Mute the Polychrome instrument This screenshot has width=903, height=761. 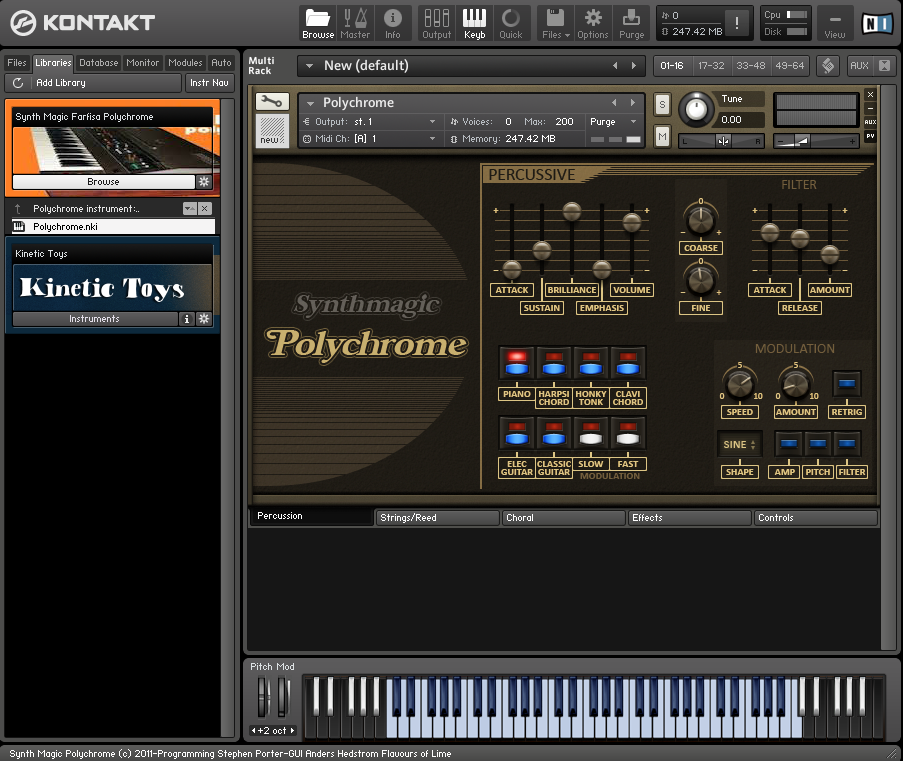pyautogui.click(x=662, y=137)
